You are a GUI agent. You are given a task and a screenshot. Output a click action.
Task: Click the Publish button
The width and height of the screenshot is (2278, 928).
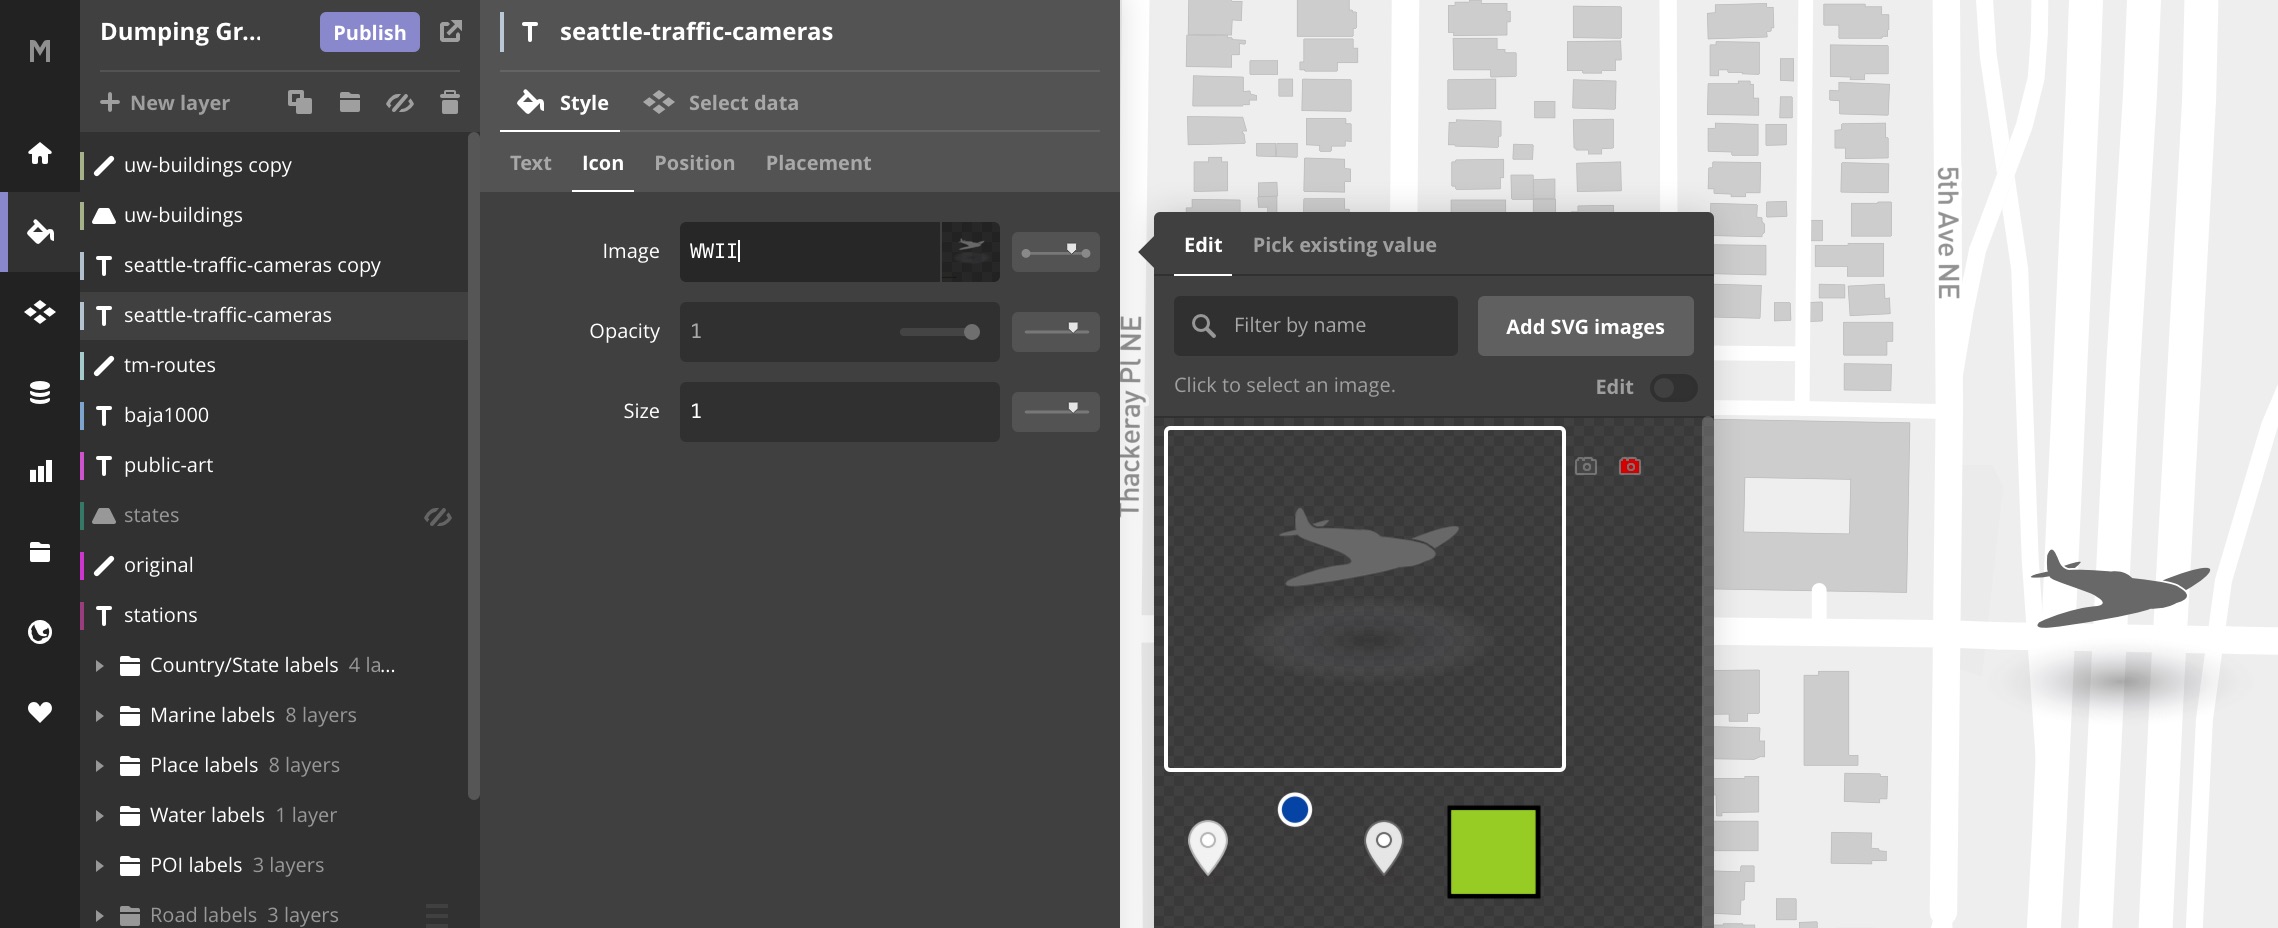[x=369, y=32]
